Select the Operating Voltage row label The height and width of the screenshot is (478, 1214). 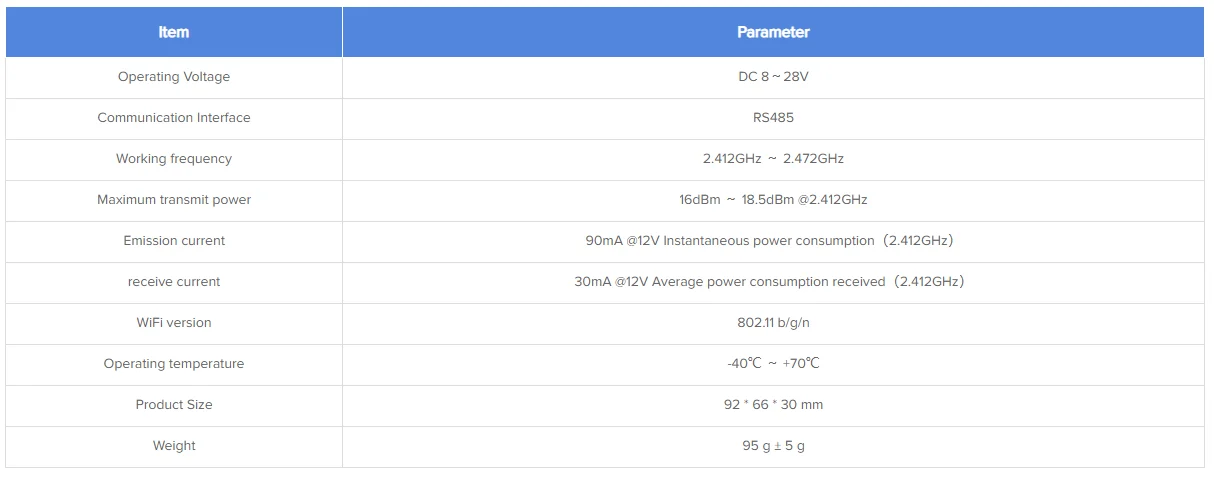[174, 77]
